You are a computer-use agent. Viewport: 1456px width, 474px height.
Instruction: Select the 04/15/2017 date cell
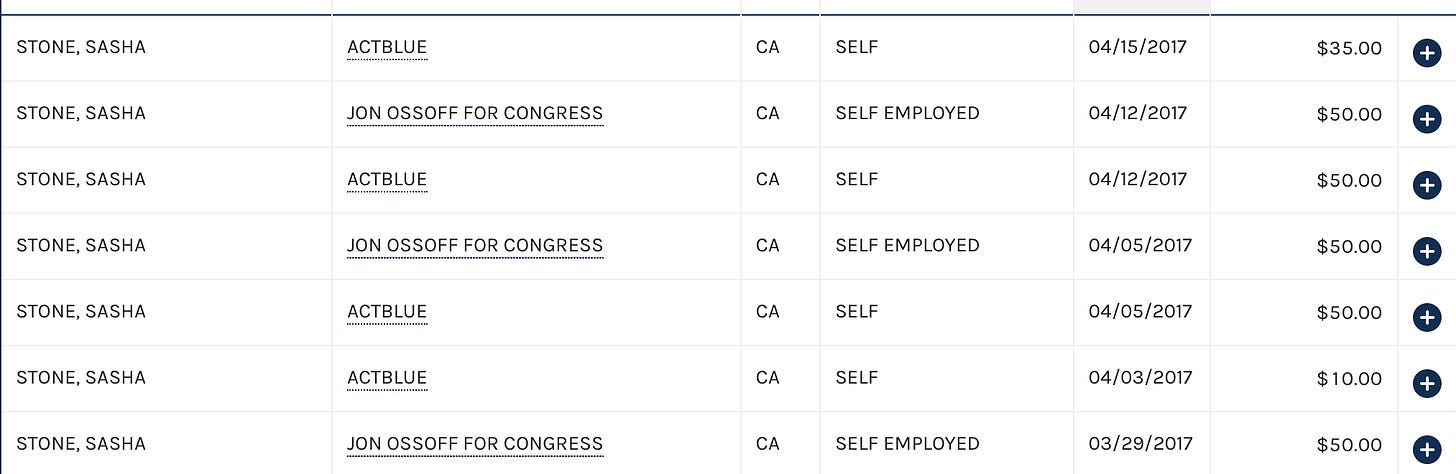click(1142, 49)
